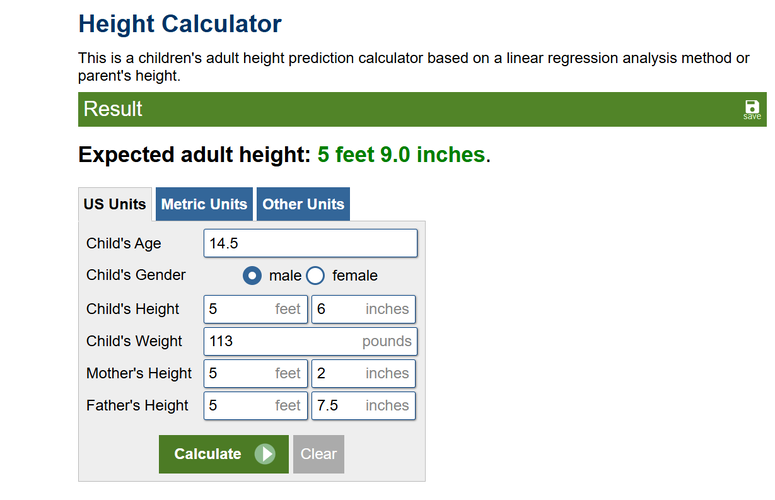
Task: Click the Child's Gender label
Action: pos(136,275)
